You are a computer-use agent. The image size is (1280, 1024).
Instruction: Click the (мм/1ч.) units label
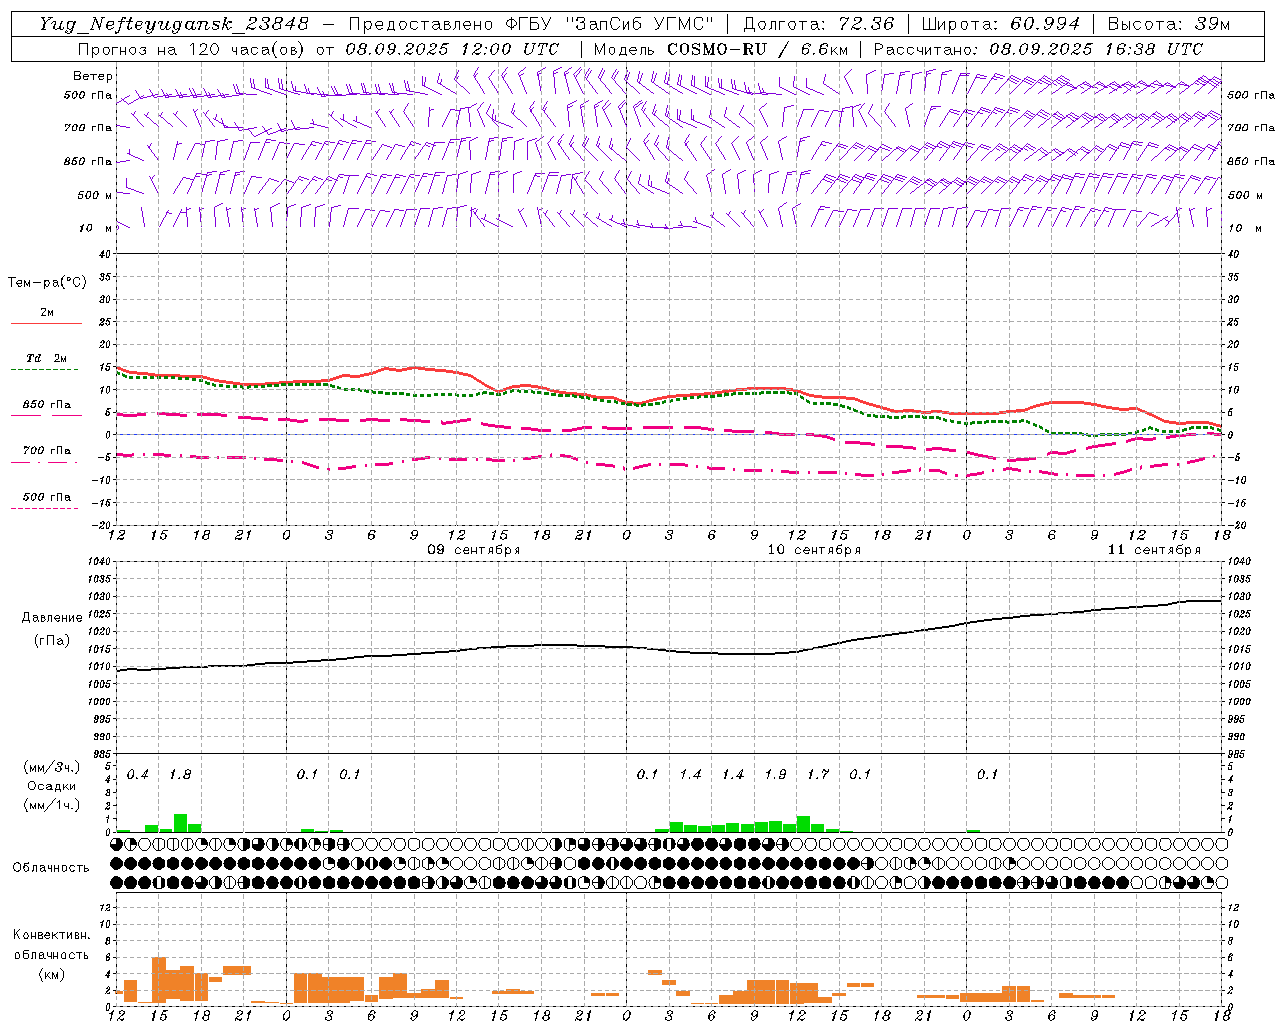53,805
